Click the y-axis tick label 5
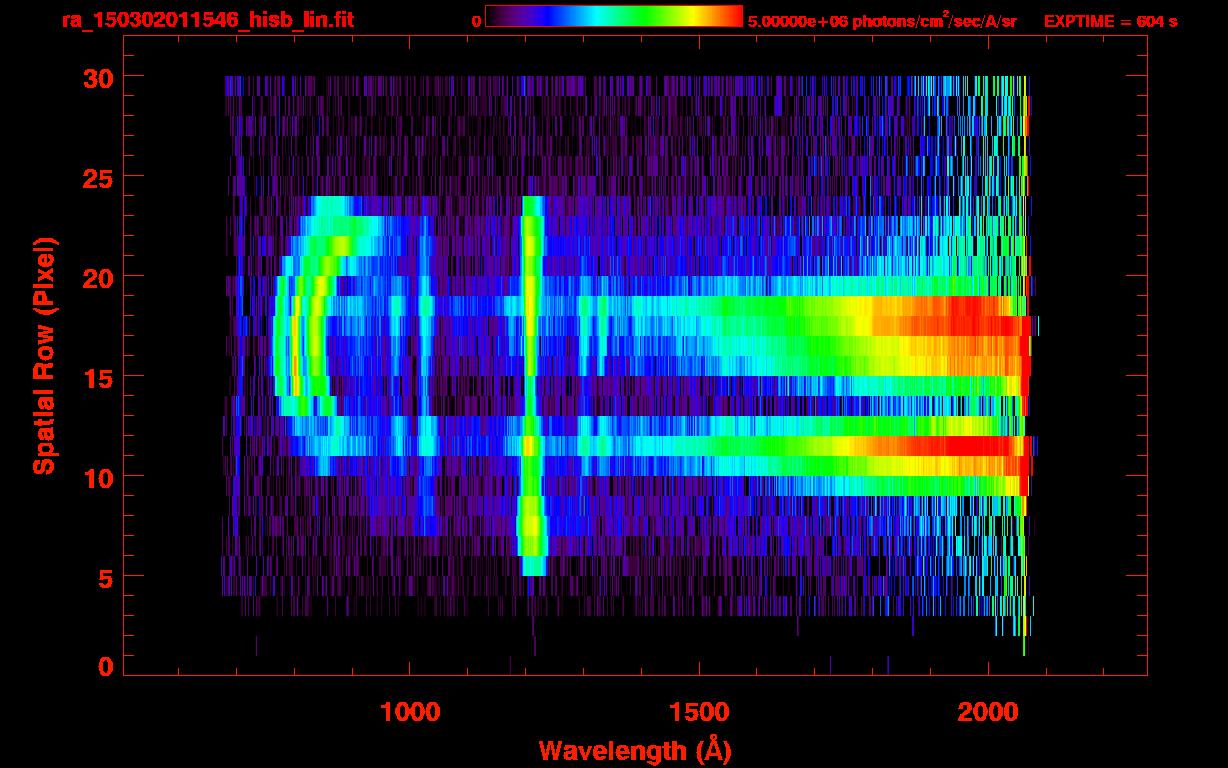The height and width of the screenshot is (768, 1228). pyautogui.click(x=104, y=577)
